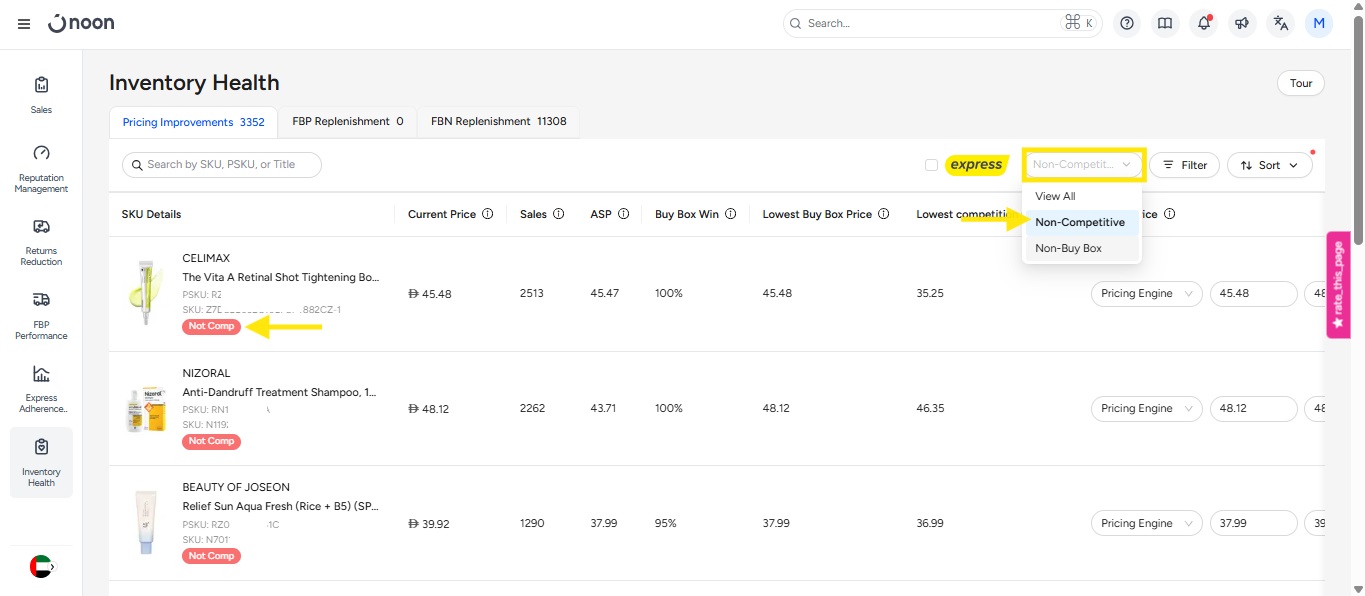Select Non-Buy Box from the dropdown list
The image size is (1365, 596).
pyautogui.click(x=1068, y=248)
